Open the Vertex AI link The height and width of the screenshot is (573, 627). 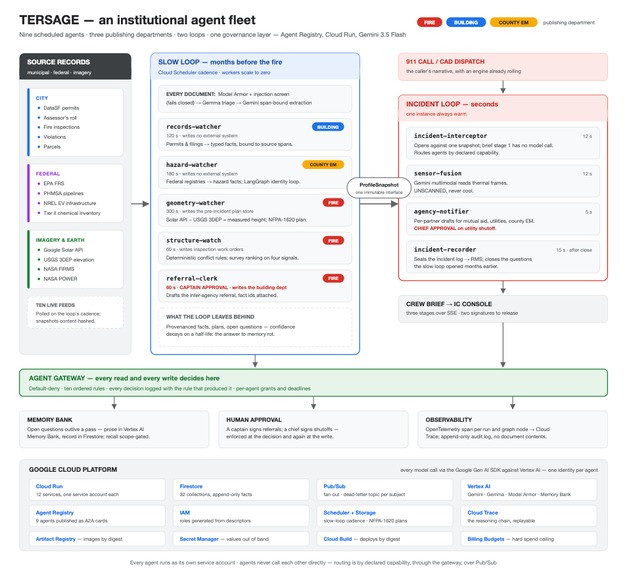(479, 486)
